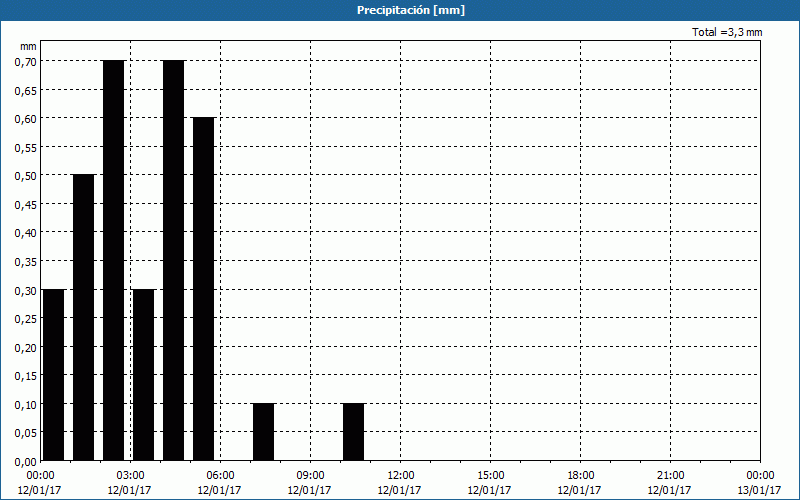
Task: Click the 06:00 time axis label
Action: (x=220, y=476)
